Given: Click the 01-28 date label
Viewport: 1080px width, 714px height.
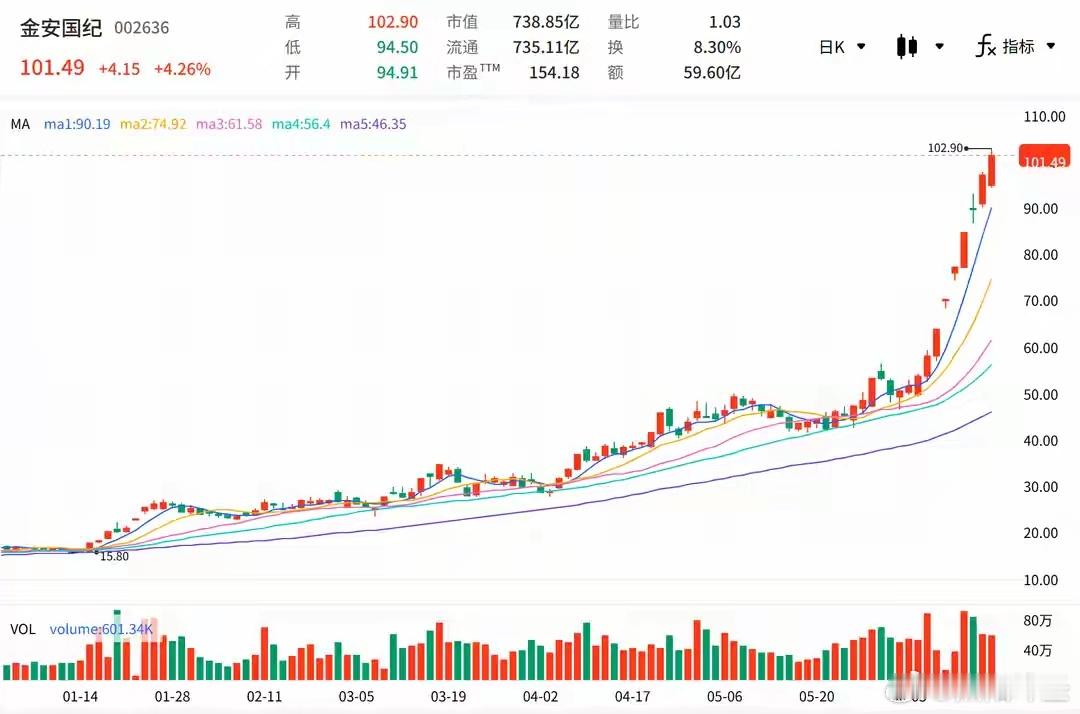Looking at the screenshot, I should coord(172,697).
